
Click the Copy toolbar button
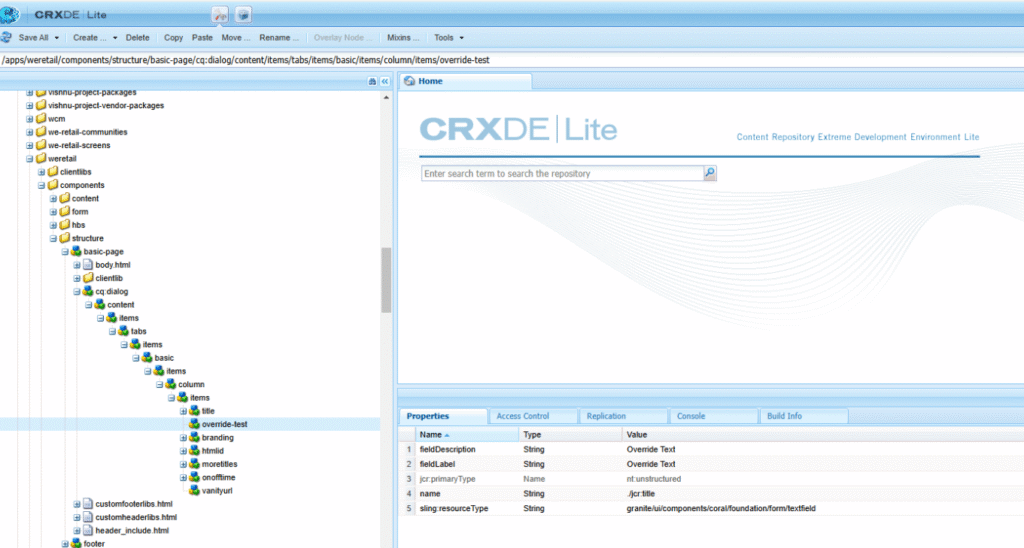(173, 38)
